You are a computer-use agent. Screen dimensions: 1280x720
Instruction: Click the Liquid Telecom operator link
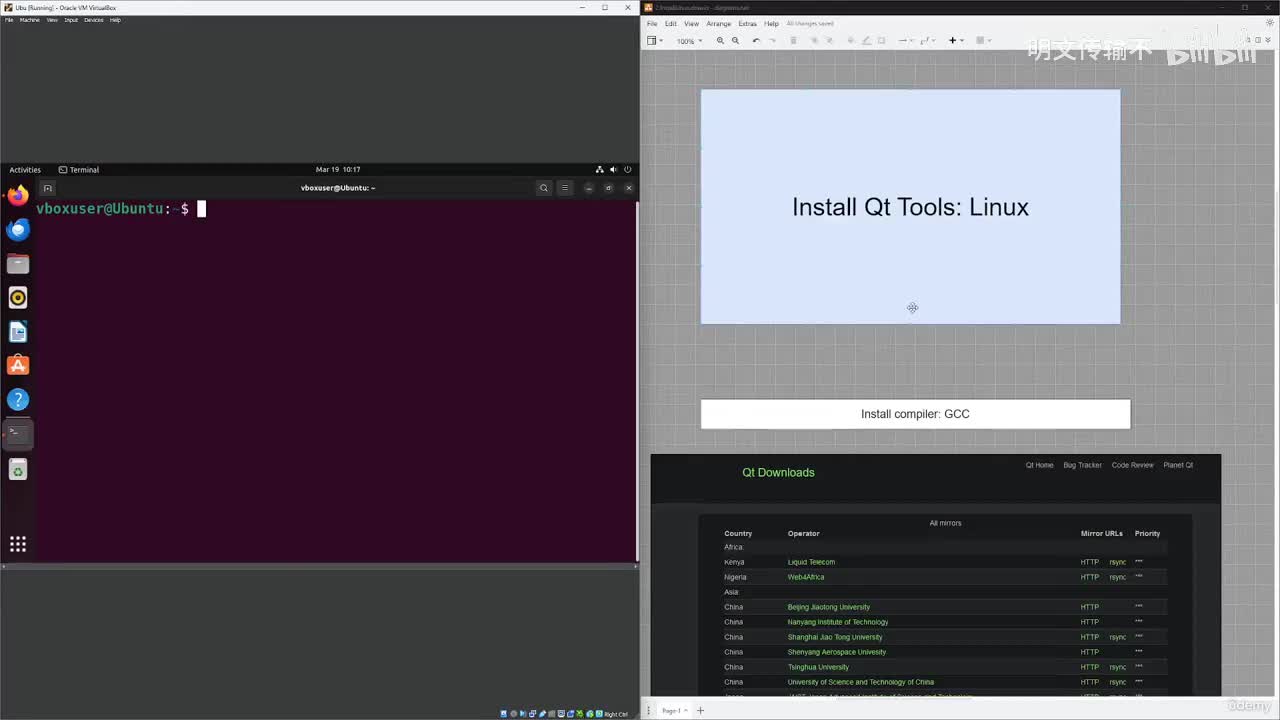pyautogui.click(x=811, y=562)
